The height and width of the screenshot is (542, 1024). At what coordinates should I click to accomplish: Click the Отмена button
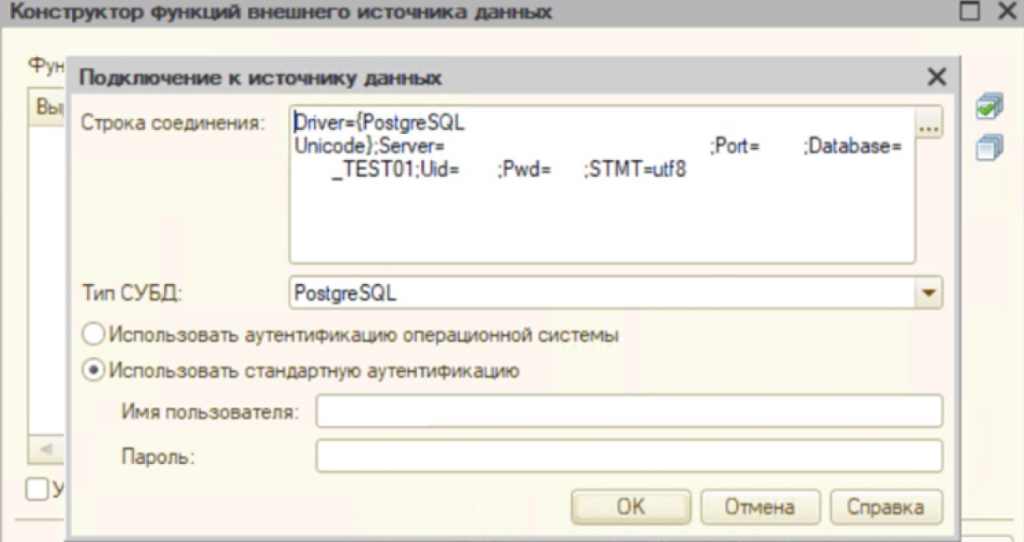(760, 507)
